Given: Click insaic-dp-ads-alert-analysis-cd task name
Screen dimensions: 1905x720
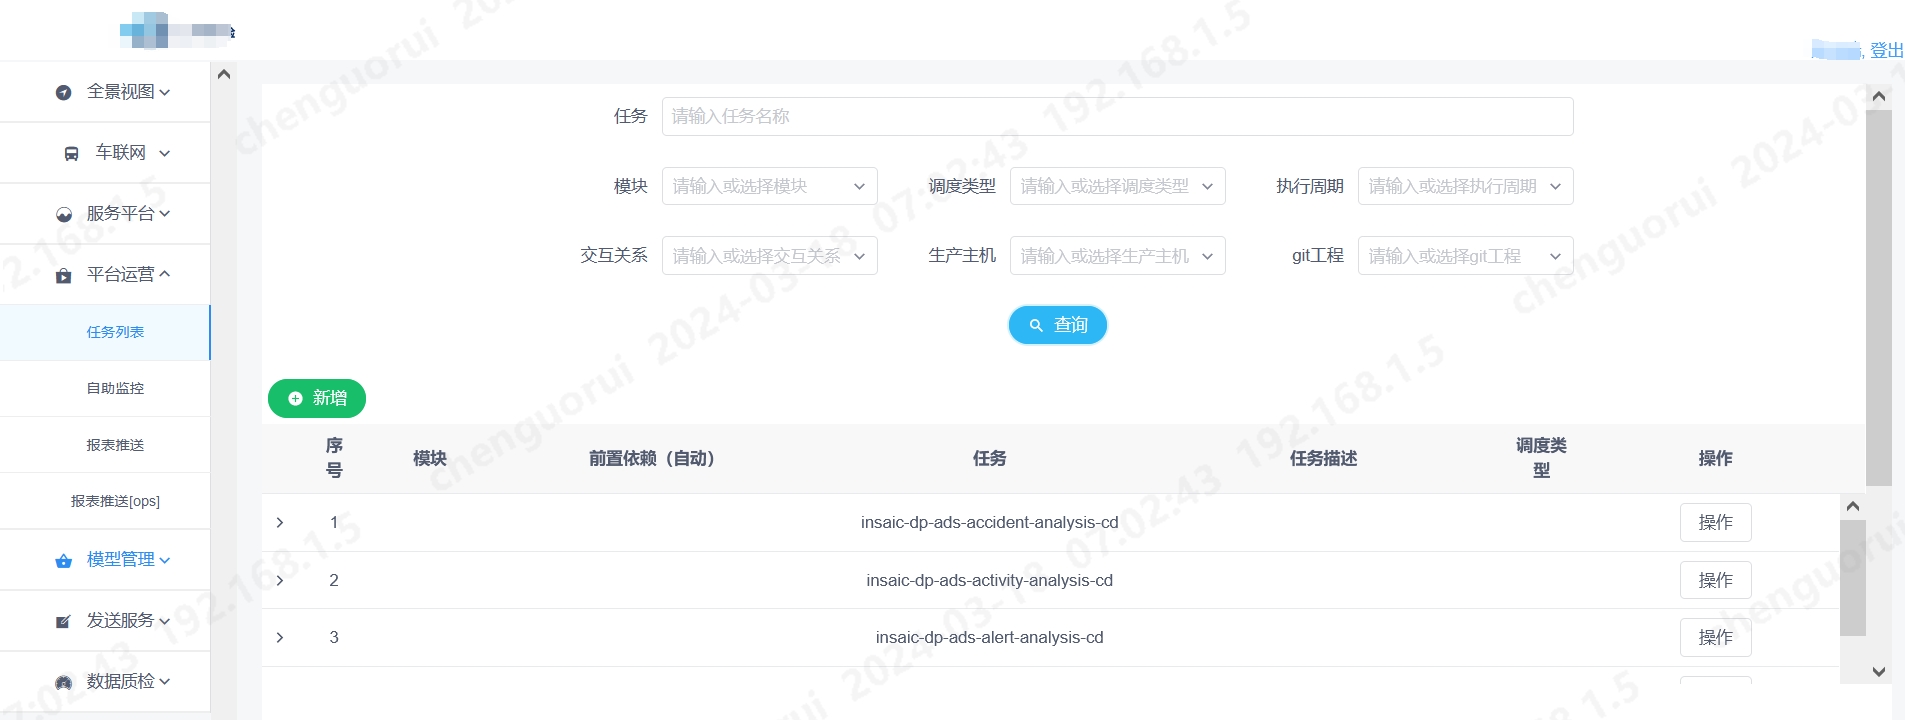Looking at the screenshot, I should click(989, 637).
